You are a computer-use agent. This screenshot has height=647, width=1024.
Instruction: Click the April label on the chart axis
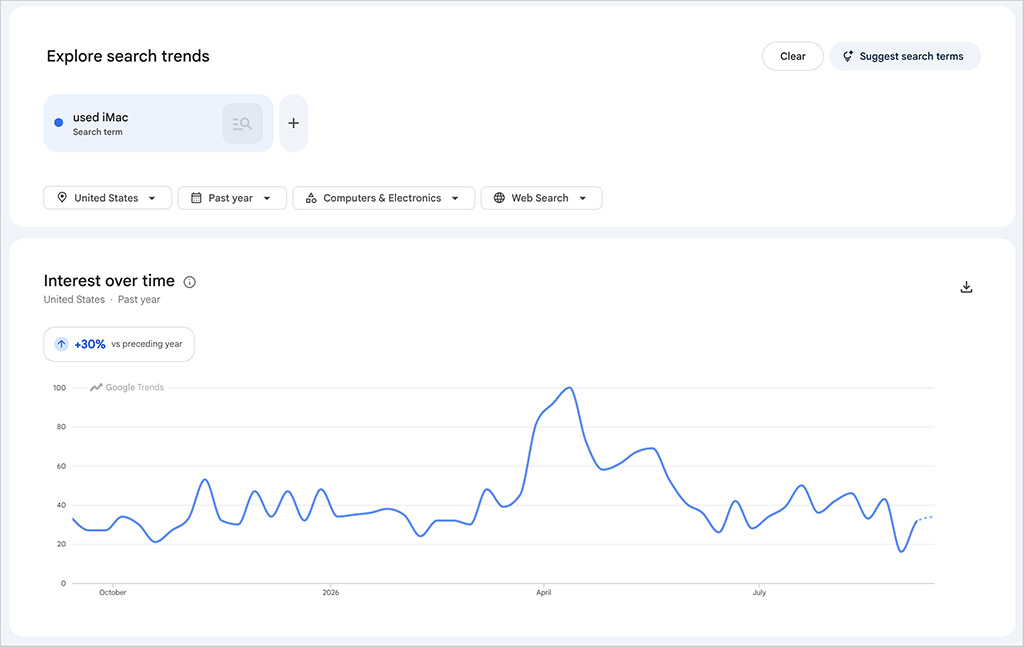point(543,592)
